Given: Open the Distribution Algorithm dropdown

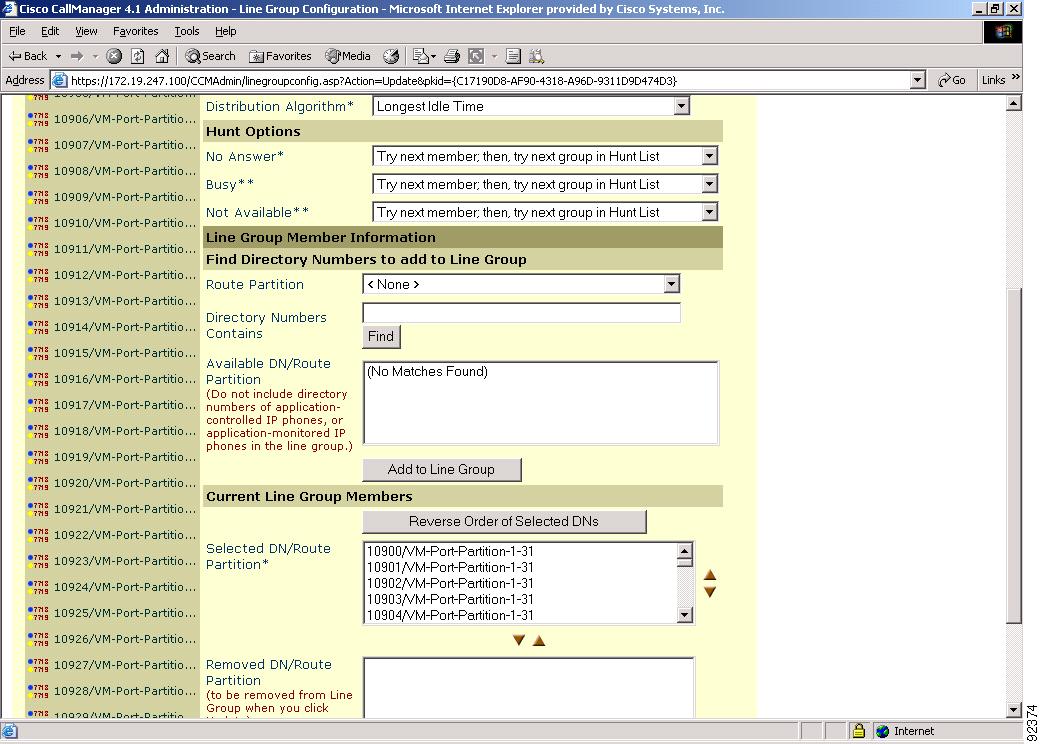Looking at the screenshot, I should pyautogui.click(x=681, y=106).
